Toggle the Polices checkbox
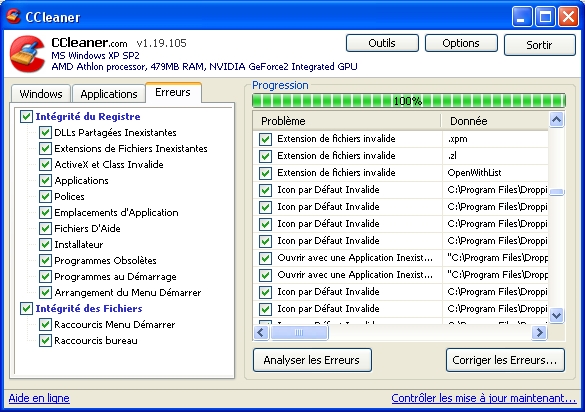 point(45,196)
